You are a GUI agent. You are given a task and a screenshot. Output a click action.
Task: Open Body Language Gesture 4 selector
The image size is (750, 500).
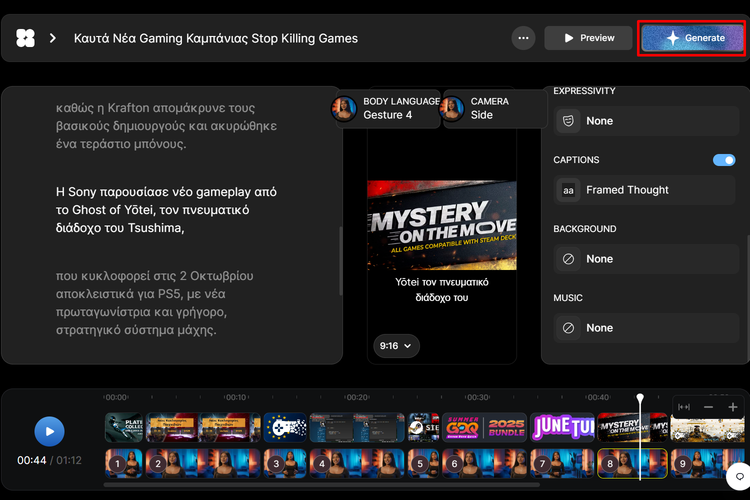click(x=388, y=108)
